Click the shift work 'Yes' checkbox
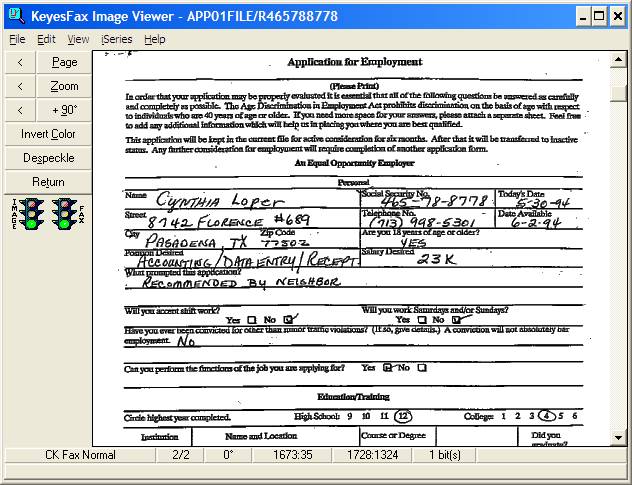 [252, 320]
